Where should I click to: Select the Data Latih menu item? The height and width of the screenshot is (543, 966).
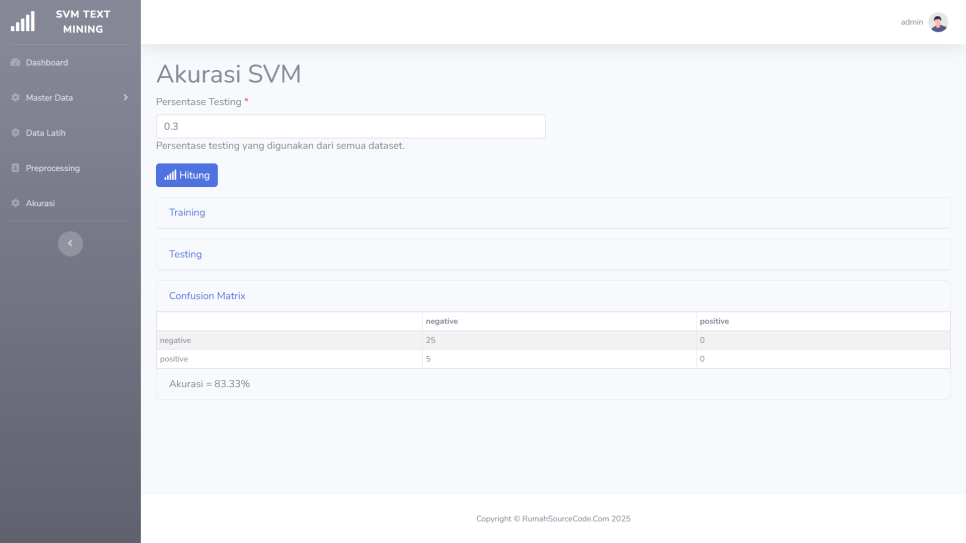pyautogui.click(x=46, y=133)
